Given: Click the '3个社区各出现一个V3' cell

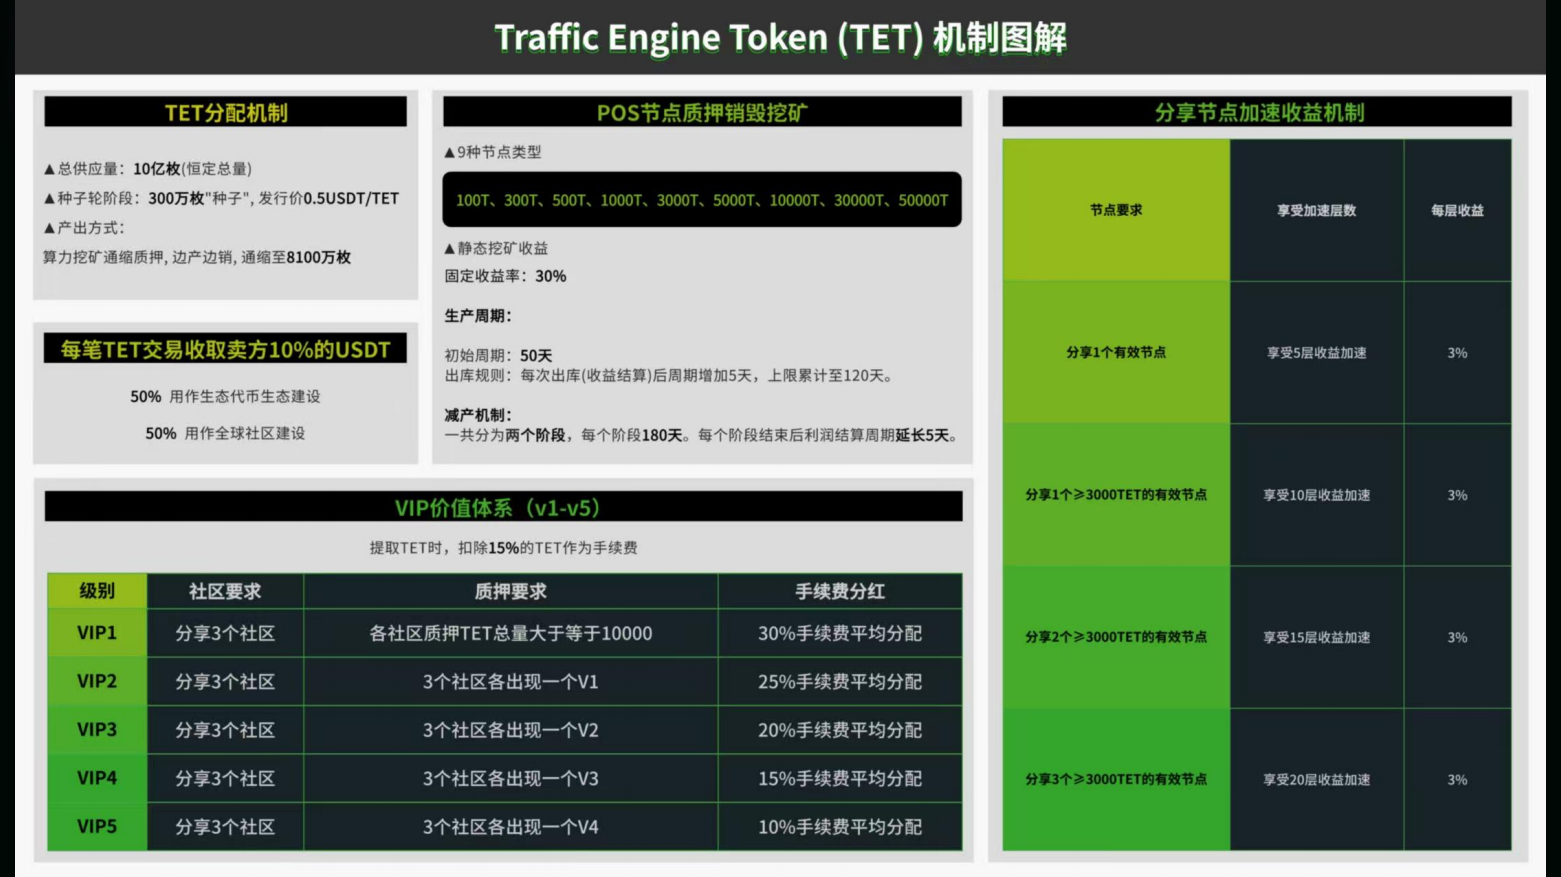Looking at the screenshot, I should [x=510, y=778].
